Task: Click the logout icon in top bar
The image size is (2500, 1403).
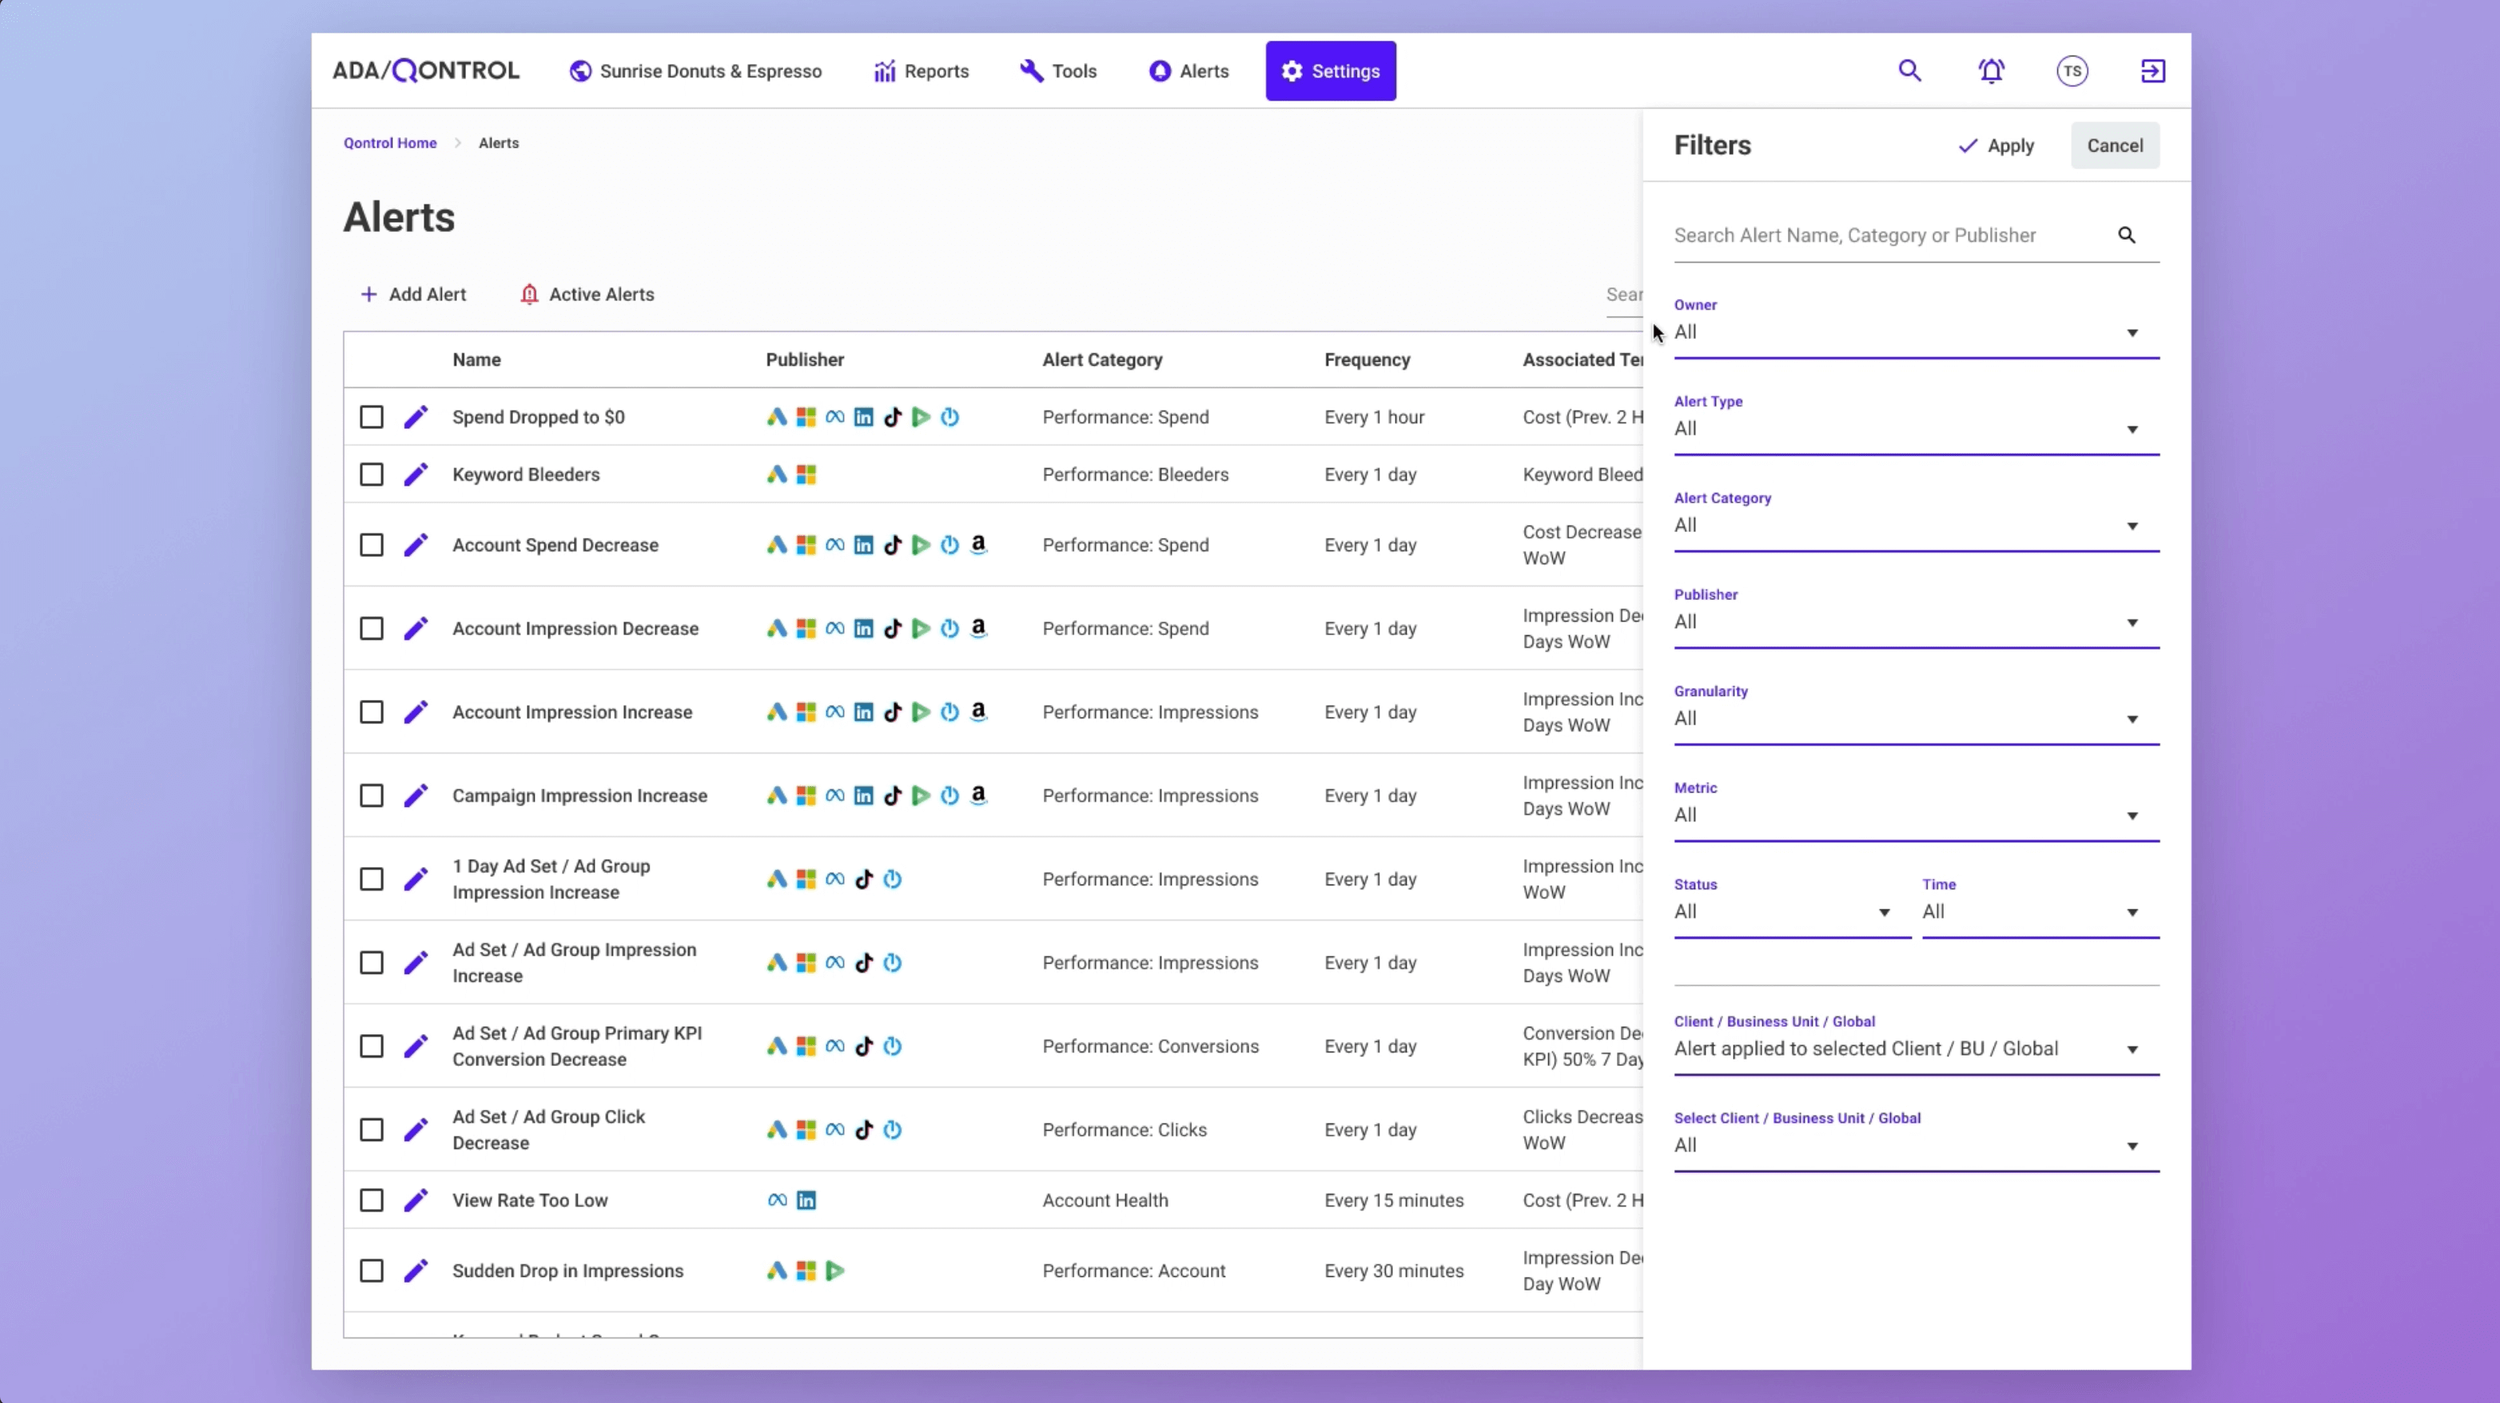Action: point(2152,71)
